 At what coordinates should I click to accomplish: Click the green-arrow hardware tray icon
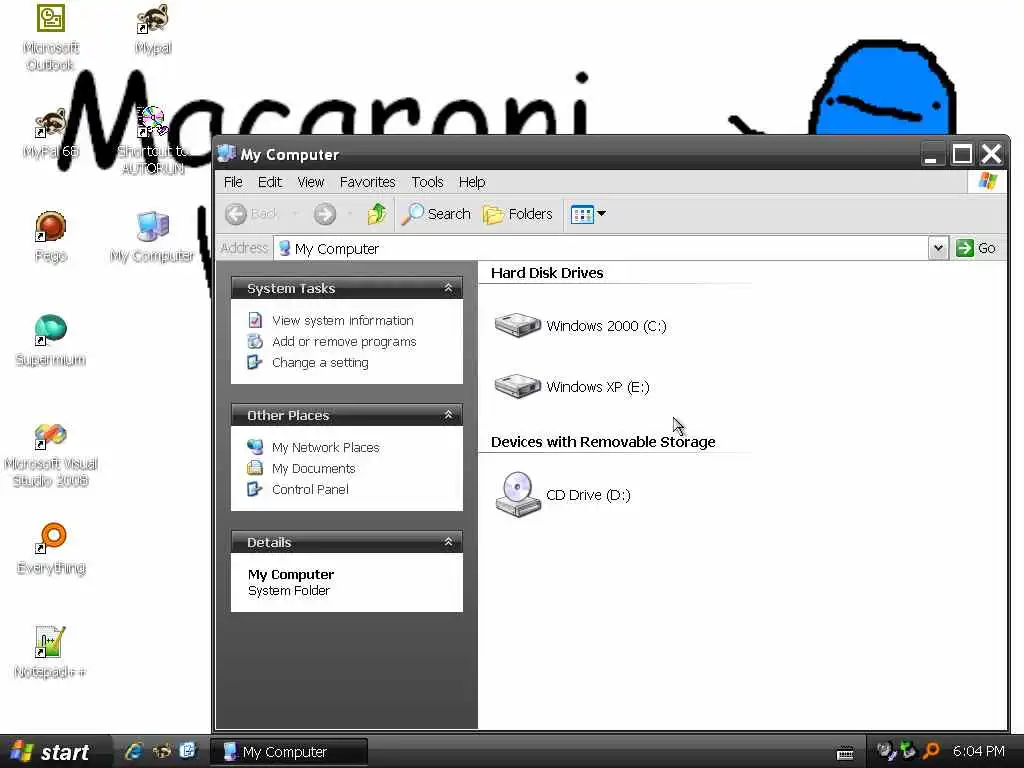click(x=908, y=751)
